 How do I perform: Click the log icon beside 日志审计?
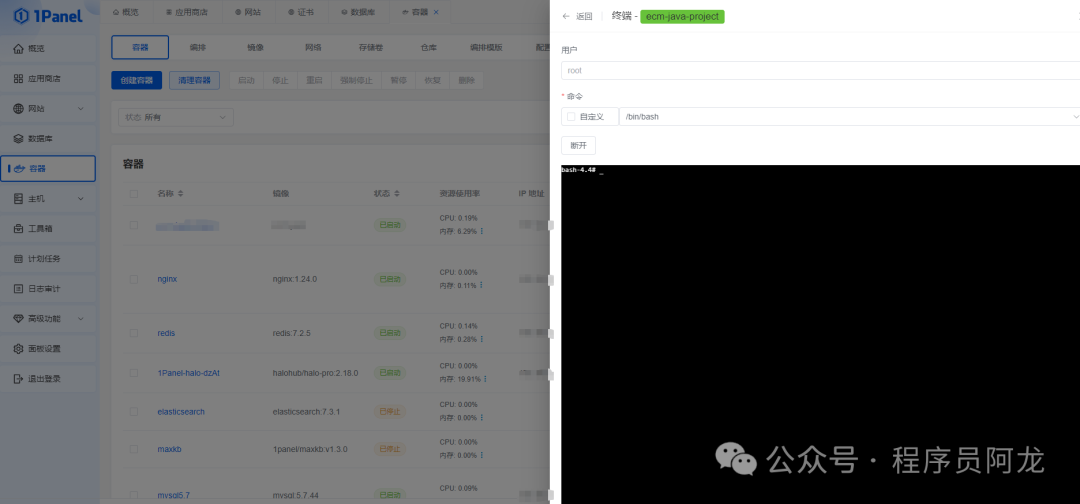coord(19,288)
